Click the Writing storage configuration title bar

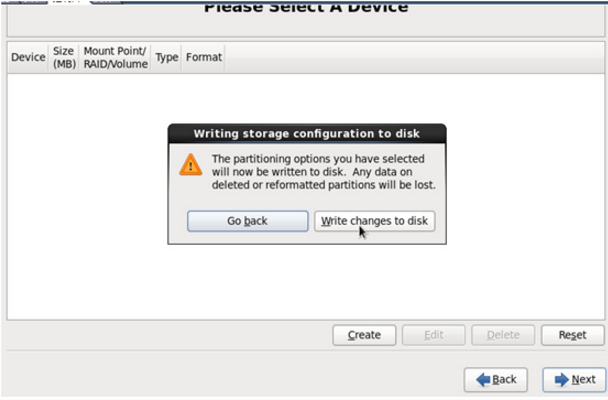(x=307, y=134)
